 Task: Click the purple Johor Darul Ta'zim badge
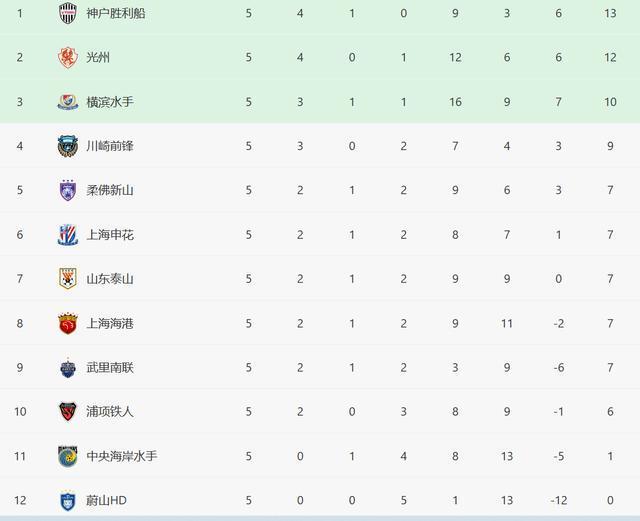click(68, 190)
